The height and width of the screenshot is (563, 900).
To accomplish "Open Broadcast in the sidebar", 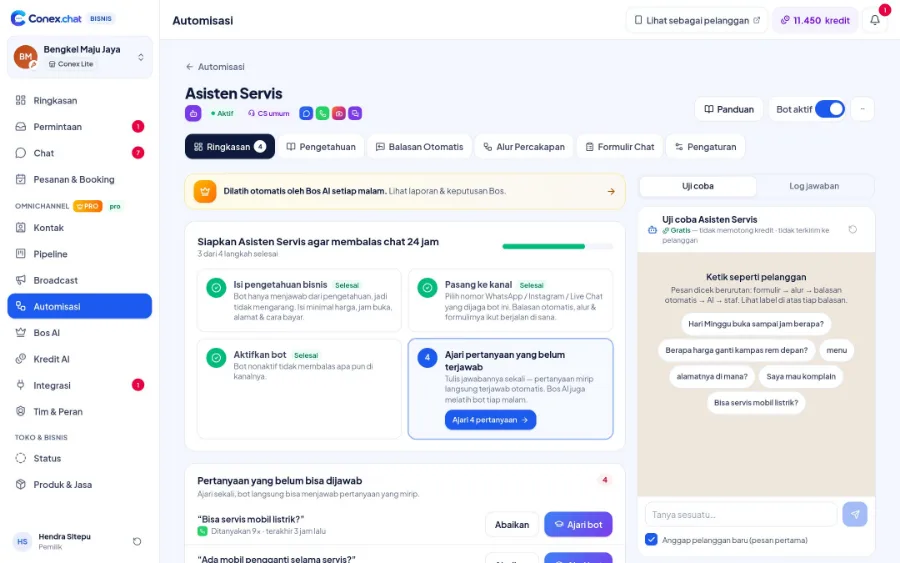I will point(79,281).
